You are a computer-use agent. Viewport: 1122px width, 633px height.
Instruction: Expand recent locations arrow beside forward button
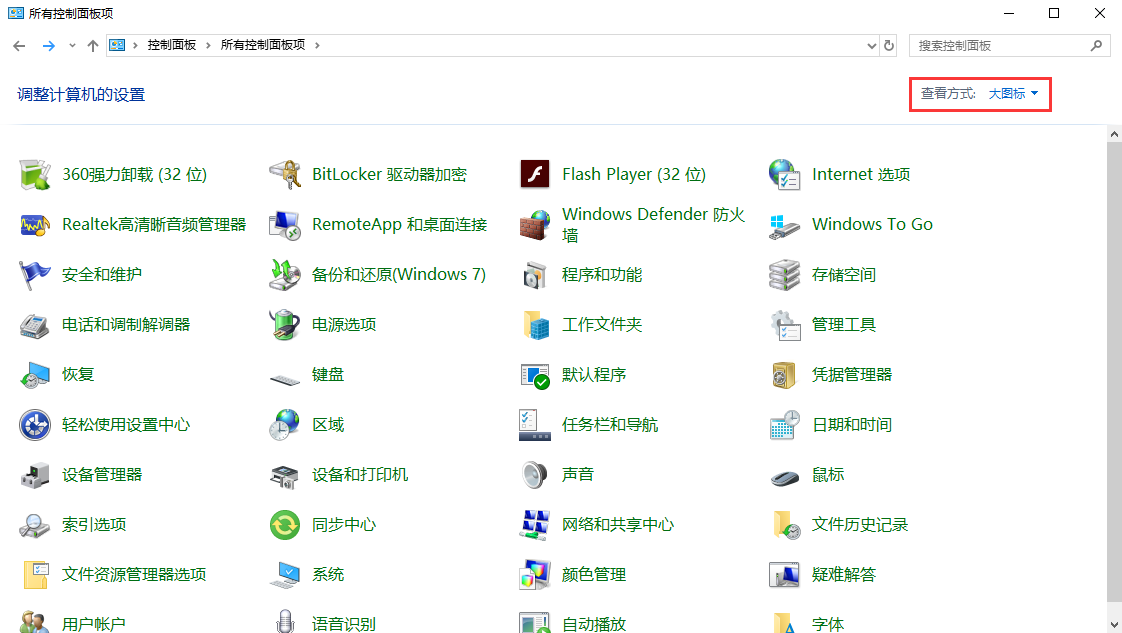pos(72,46)
